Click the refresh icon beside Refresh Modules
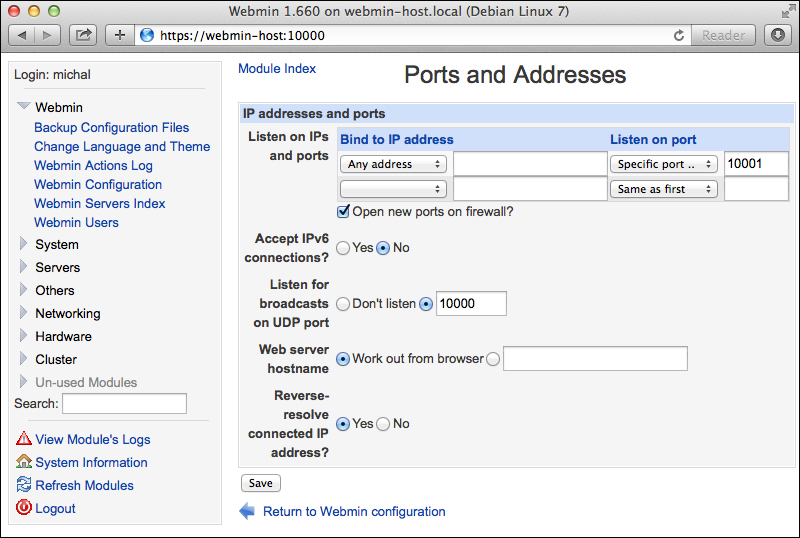 point(23,484)
